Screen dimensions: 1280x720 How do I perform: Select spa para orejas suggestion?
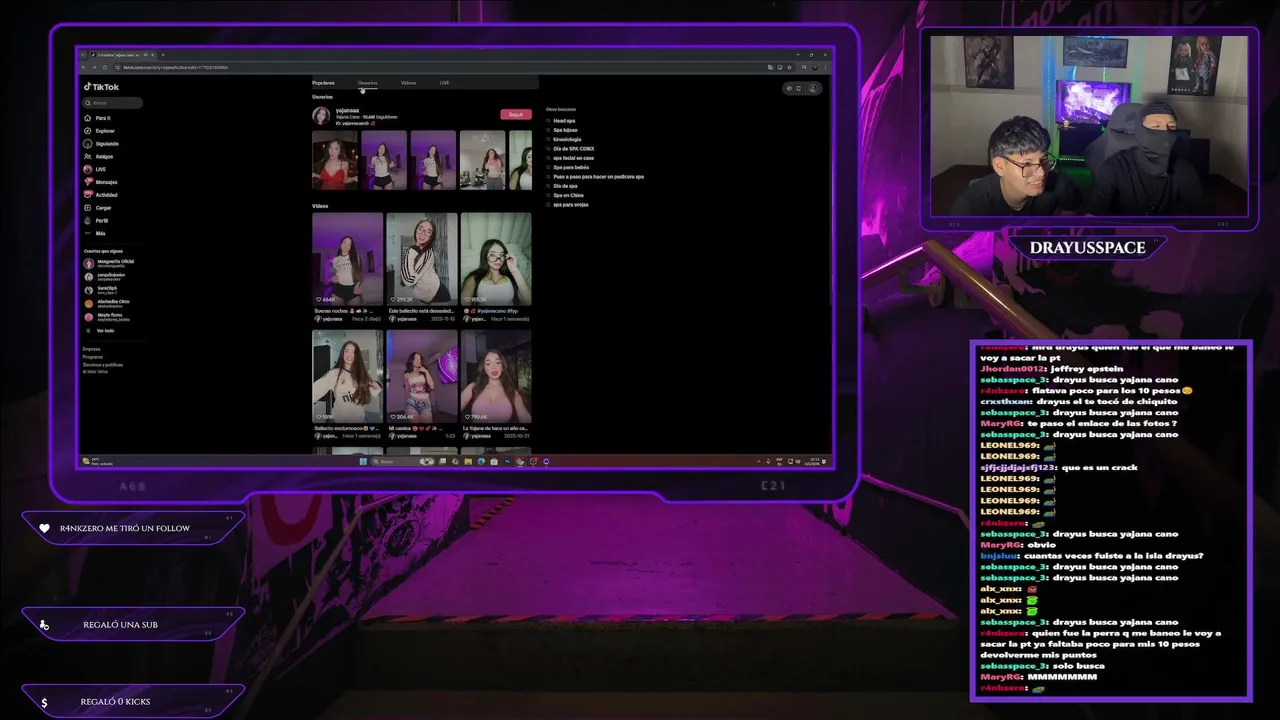(x=571, y=204)
